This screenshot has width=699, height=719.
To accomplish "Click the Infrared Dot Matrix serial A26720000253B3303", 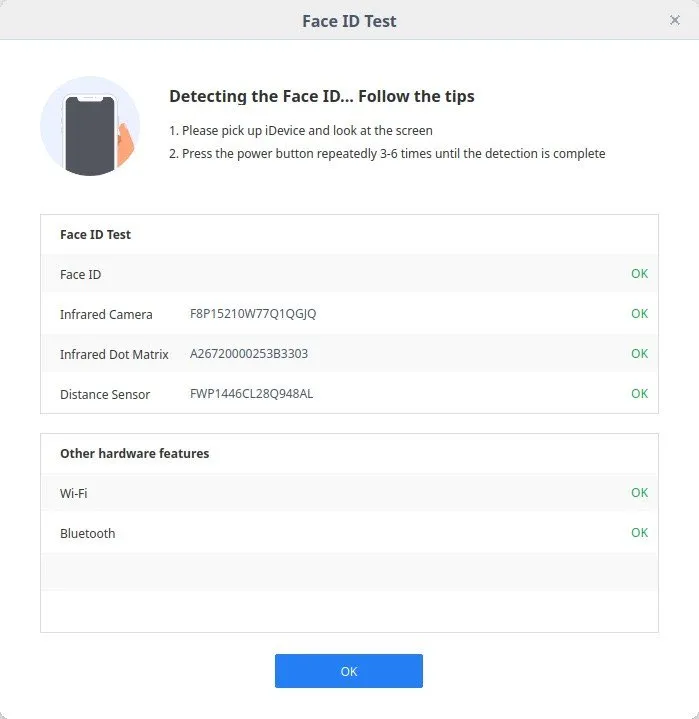I will tap(249, 354).
